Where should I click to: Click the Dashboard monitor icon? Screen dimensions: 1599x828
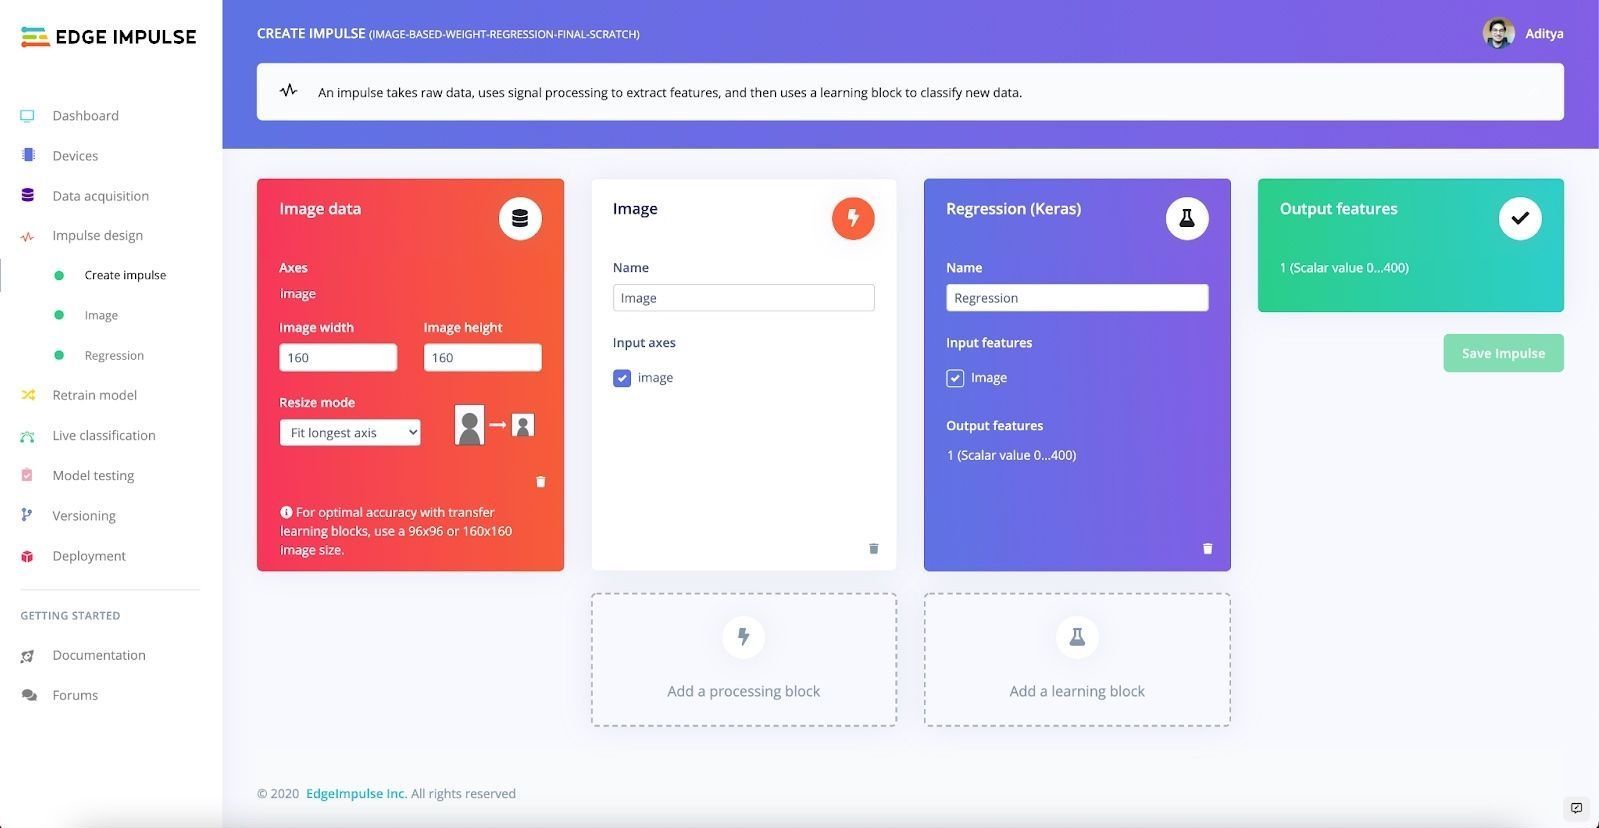click(x=27, y=116)
